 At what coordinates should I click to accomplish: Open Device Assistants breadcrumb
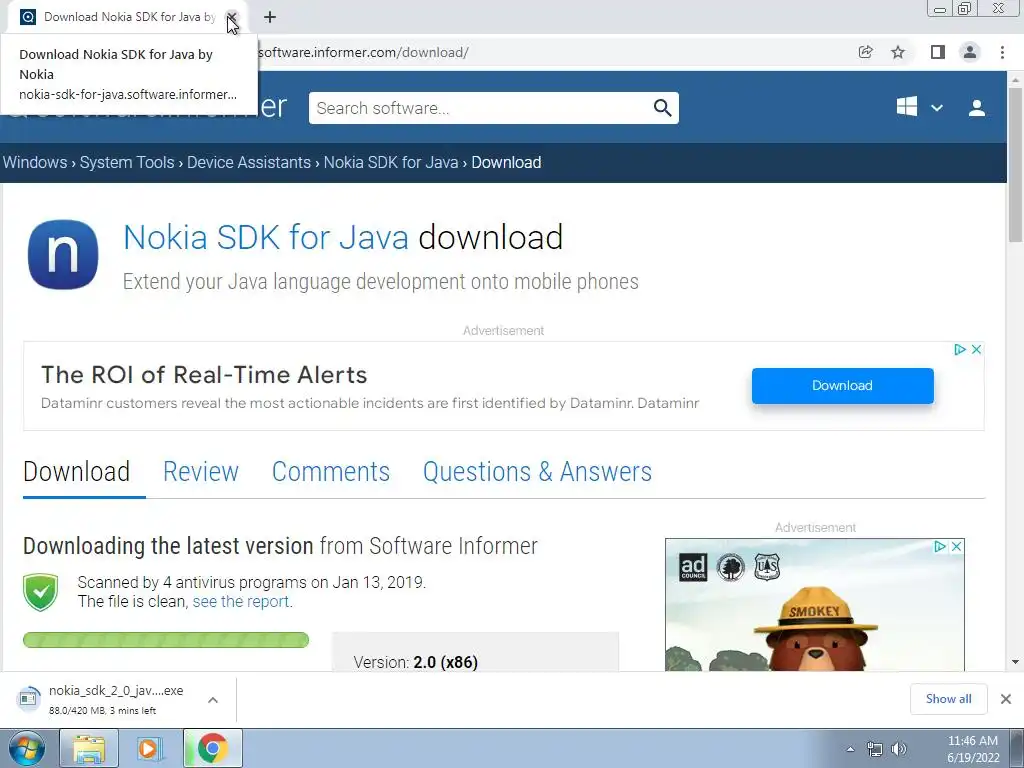(249, 162)
